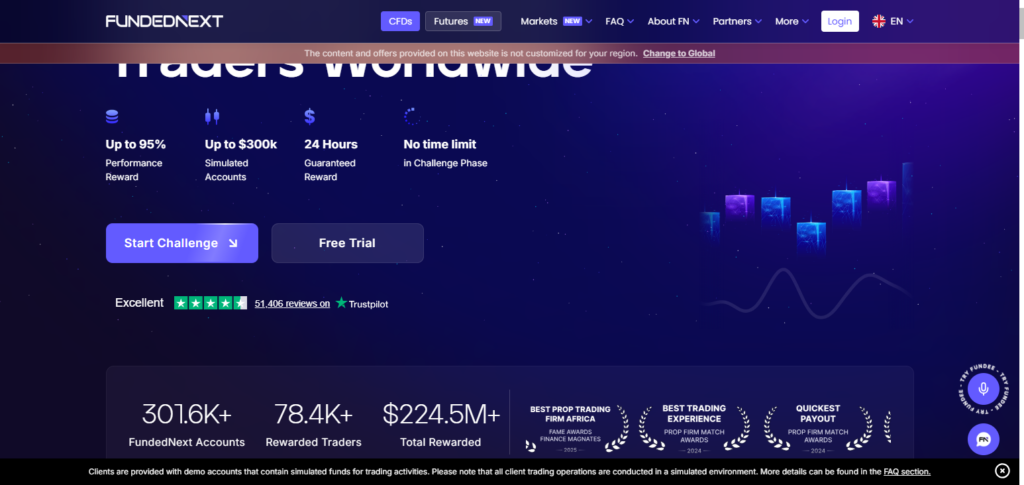Click the FundedNext logo

(x=164, y=21)
